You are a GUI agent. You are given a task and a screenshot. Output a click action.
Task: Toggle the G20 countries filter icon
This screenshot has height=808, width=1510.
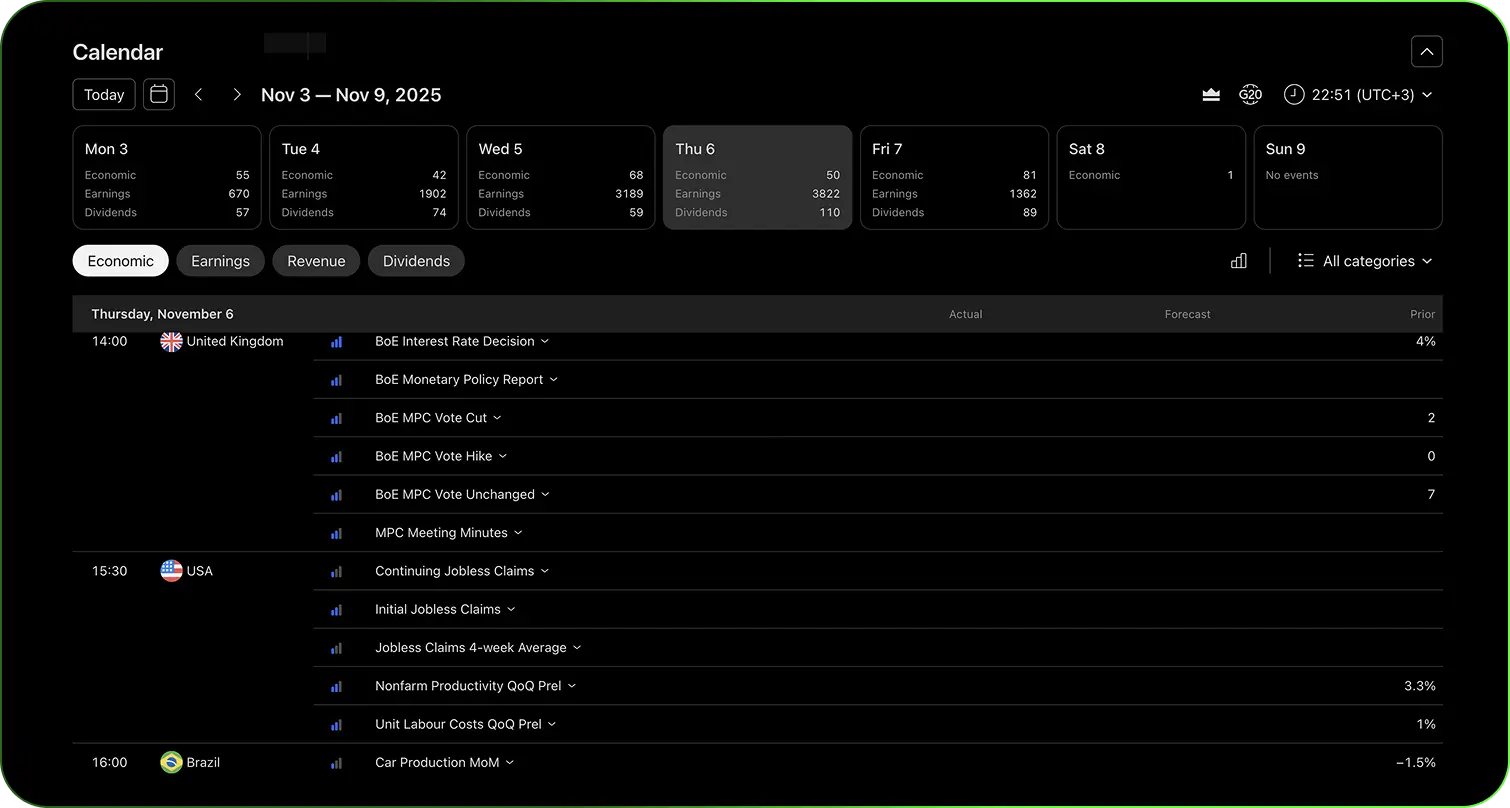(x=1250, y=95)
